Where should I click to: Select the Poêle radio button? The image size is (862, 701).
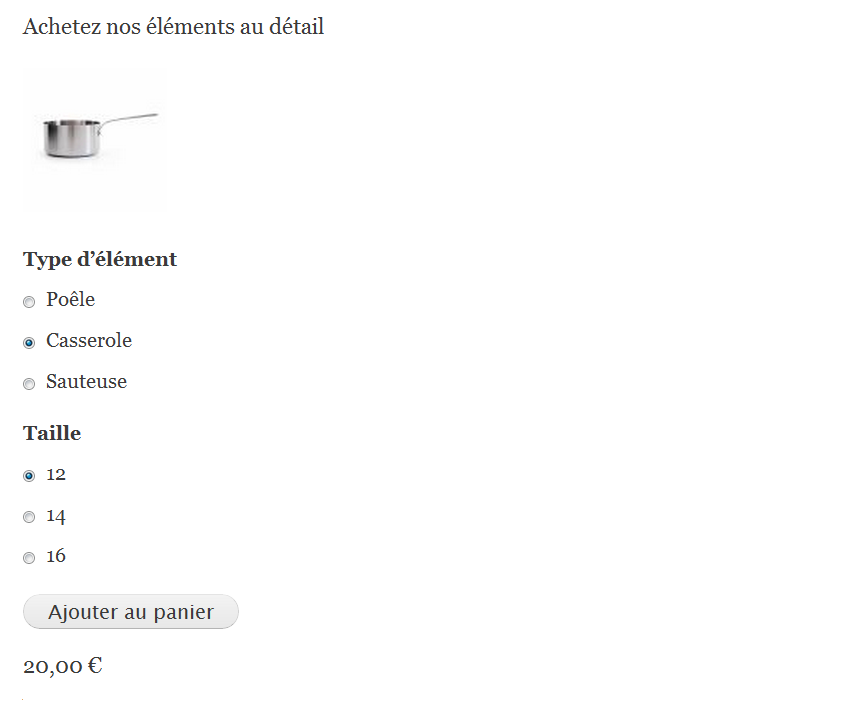click(29, 301)
